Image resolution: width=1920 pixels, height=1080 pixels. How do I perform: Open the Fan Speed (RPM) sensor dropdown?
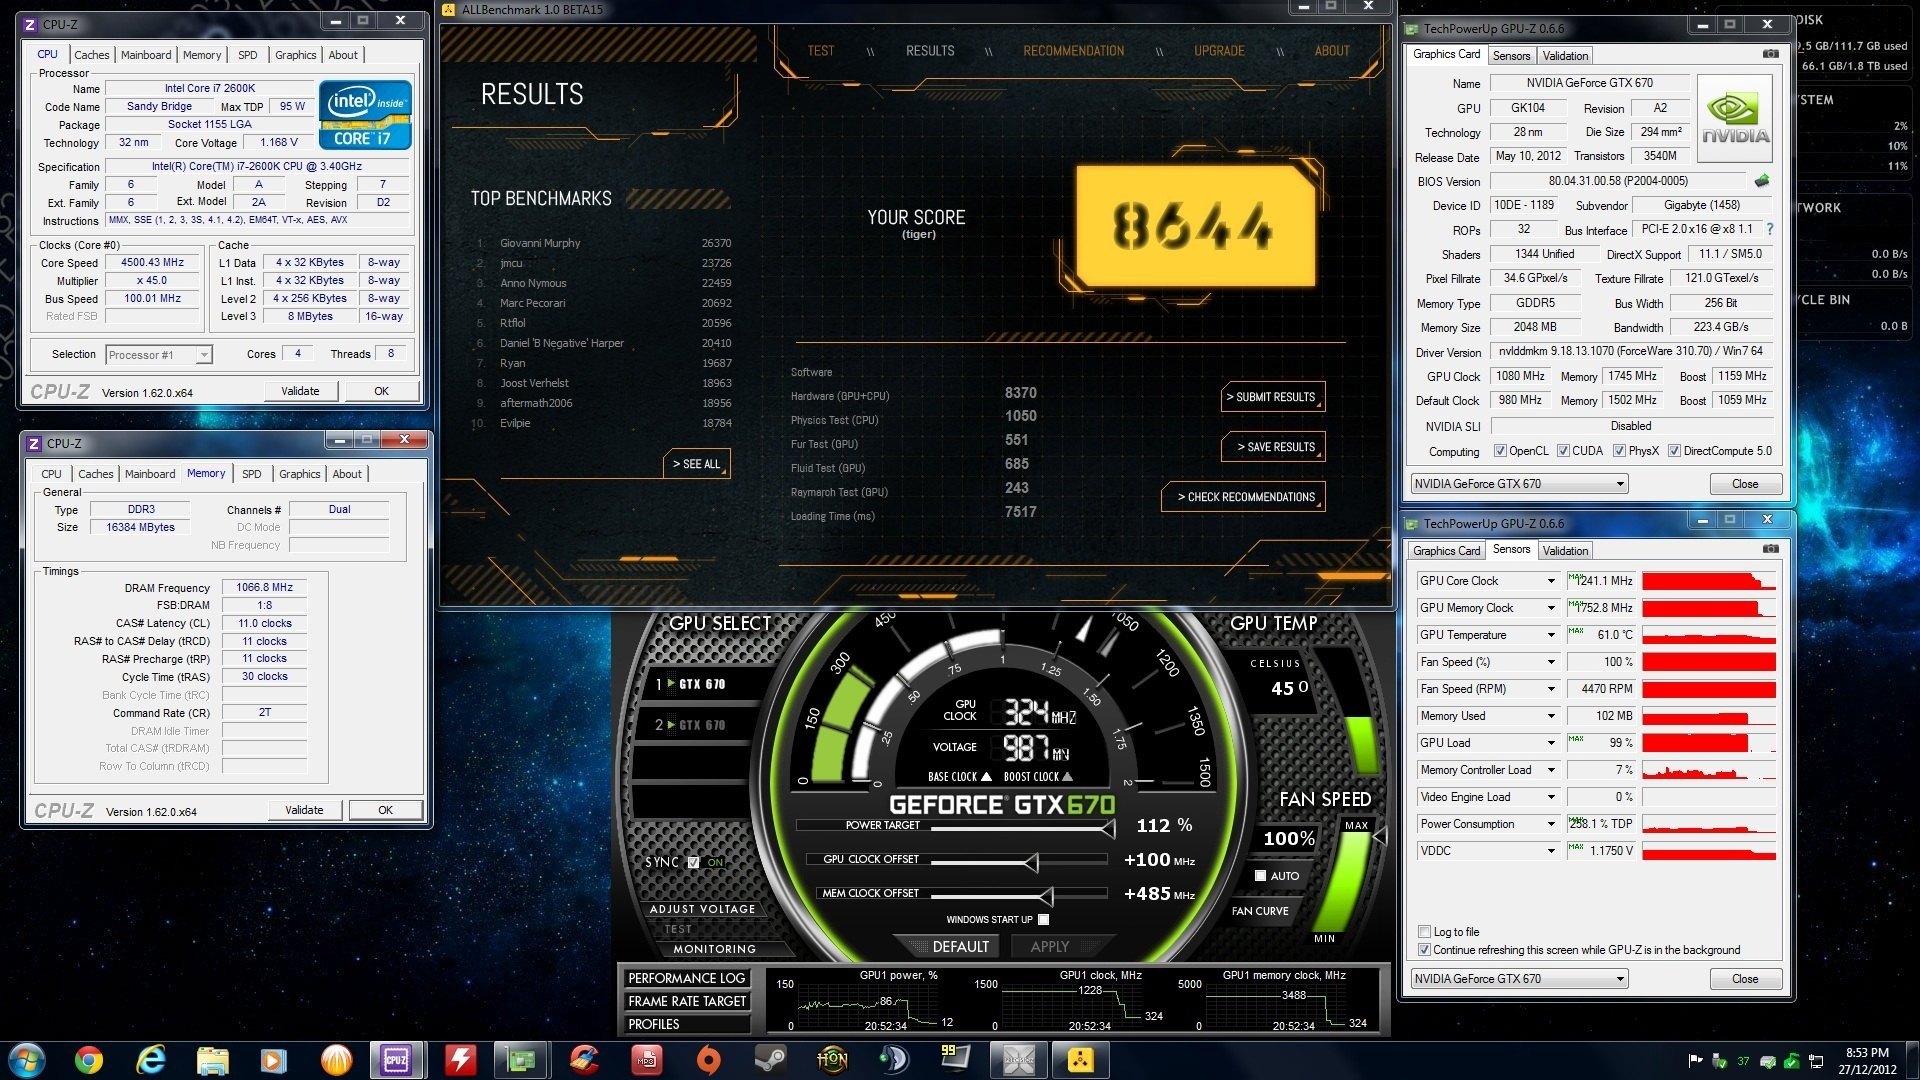[x=1551, y=689]
